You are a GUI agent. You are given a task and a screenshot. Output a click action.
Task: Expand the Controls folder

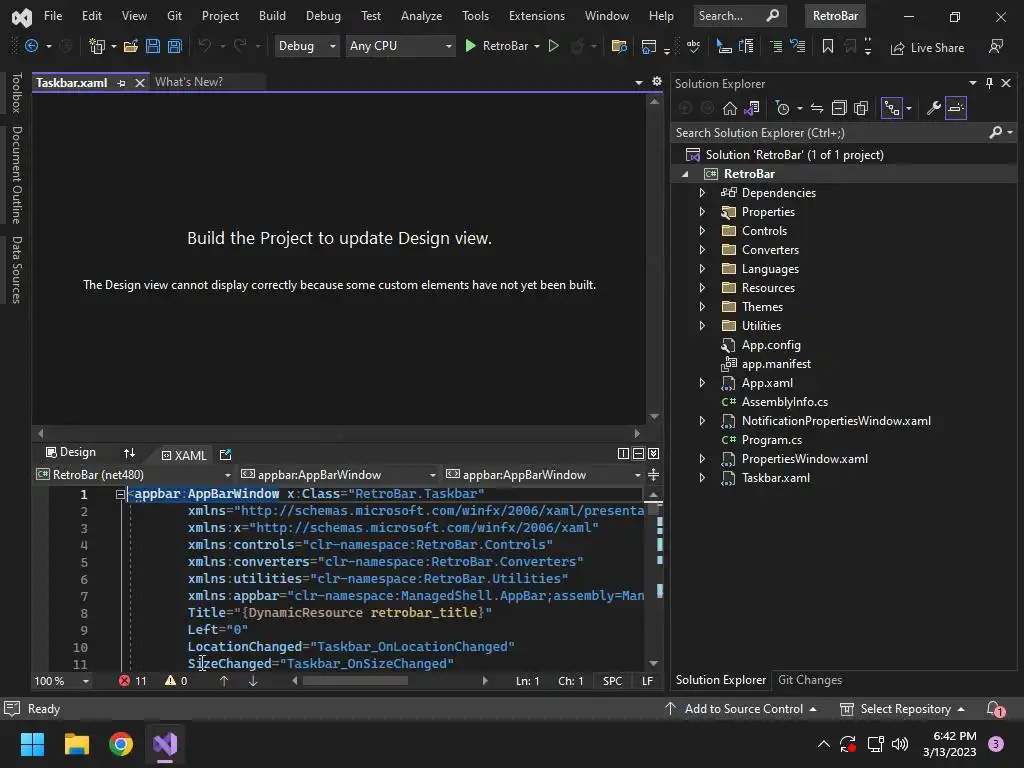(702, 231)
